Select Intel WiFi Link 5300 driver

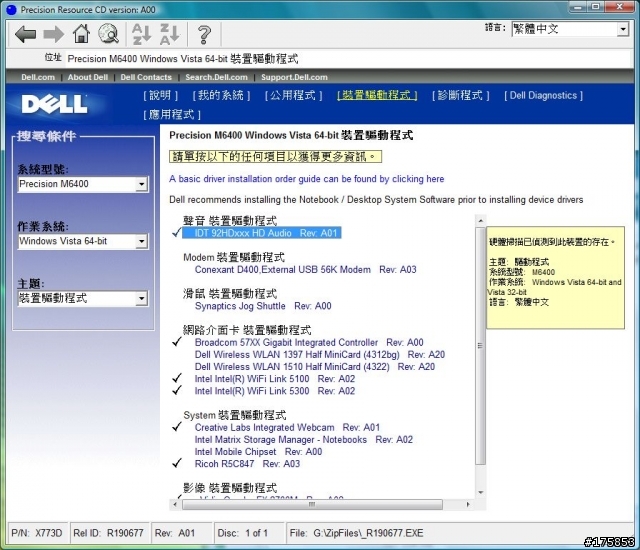275,391
